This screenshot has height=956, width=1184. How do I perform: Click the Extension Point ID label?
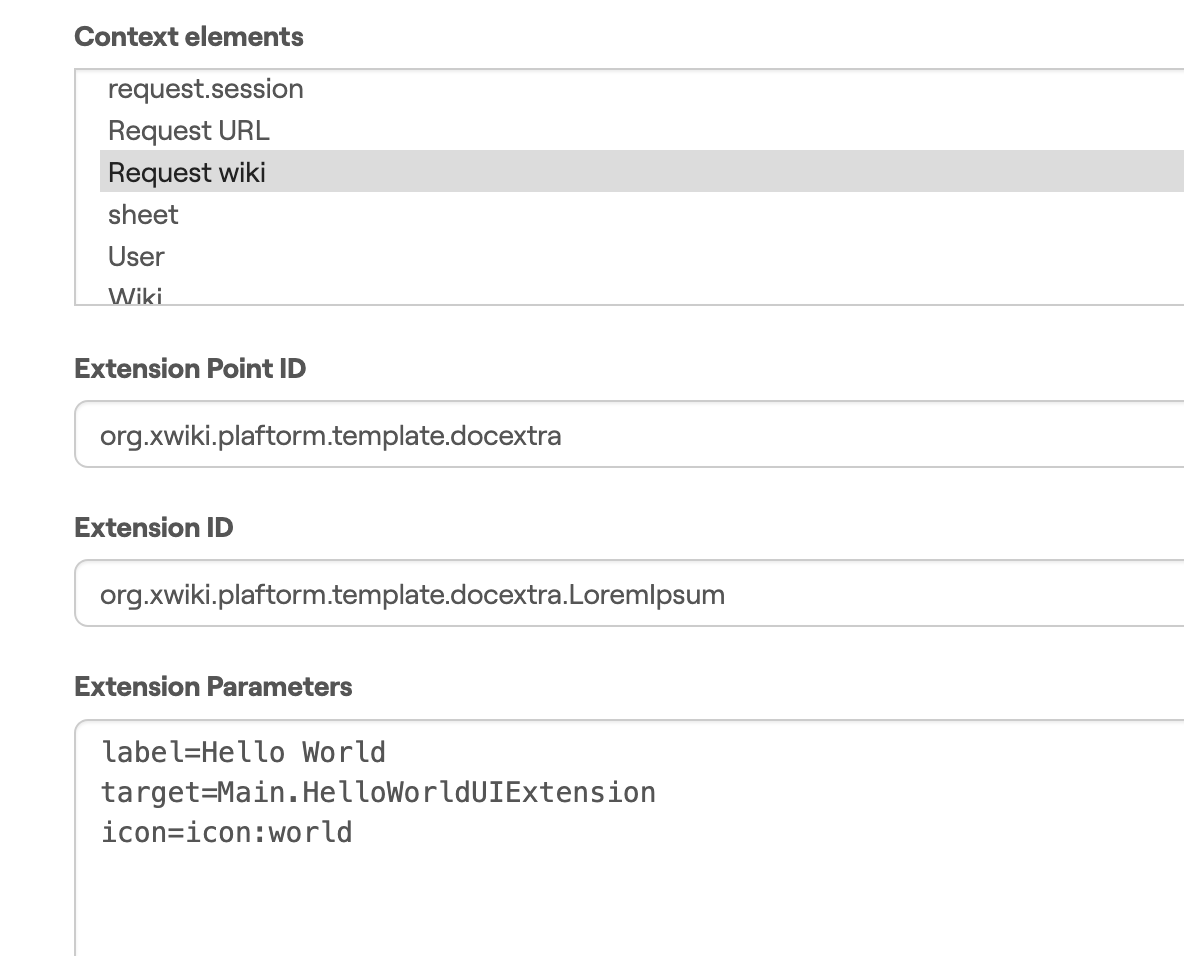(190, 369)
